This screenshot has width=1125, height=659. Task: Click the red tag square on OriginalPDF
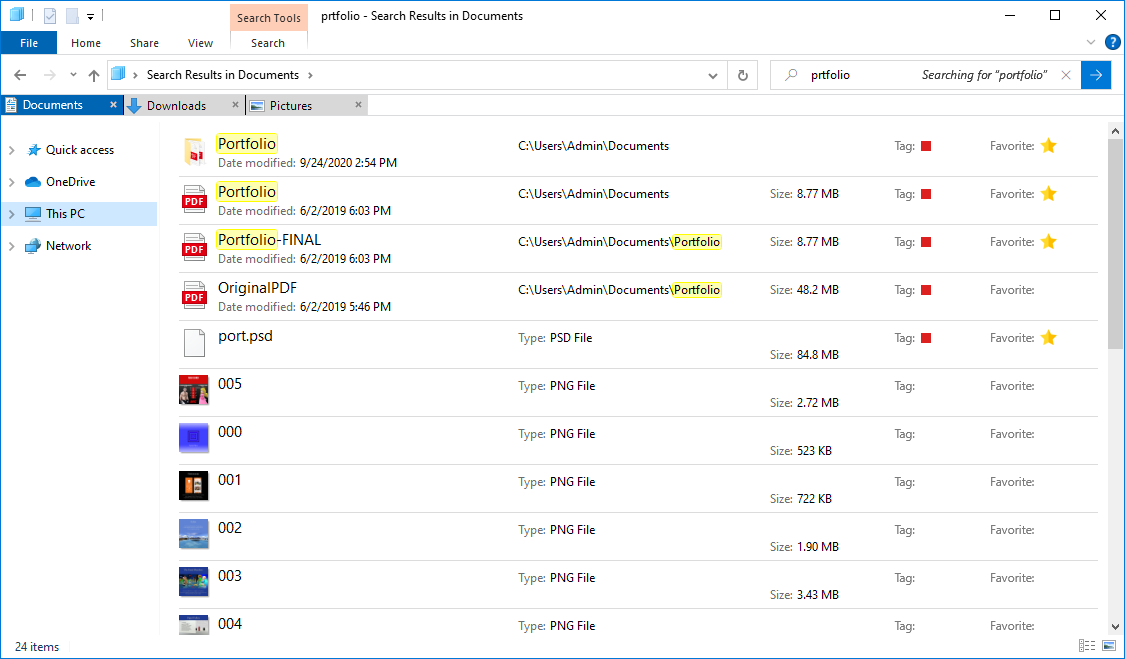point(926,290)
